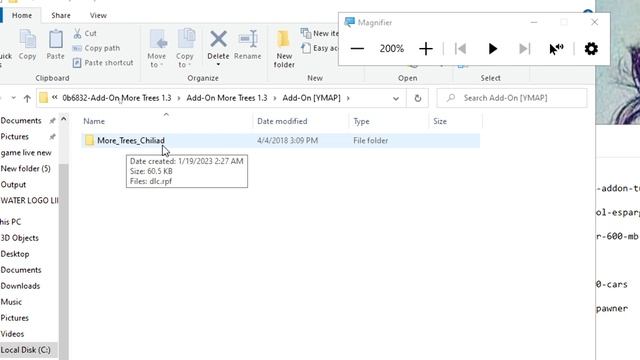Zoom in with Magnifier plus button
The width and height of the screenshot is (640, 360).
click(426, 49)
